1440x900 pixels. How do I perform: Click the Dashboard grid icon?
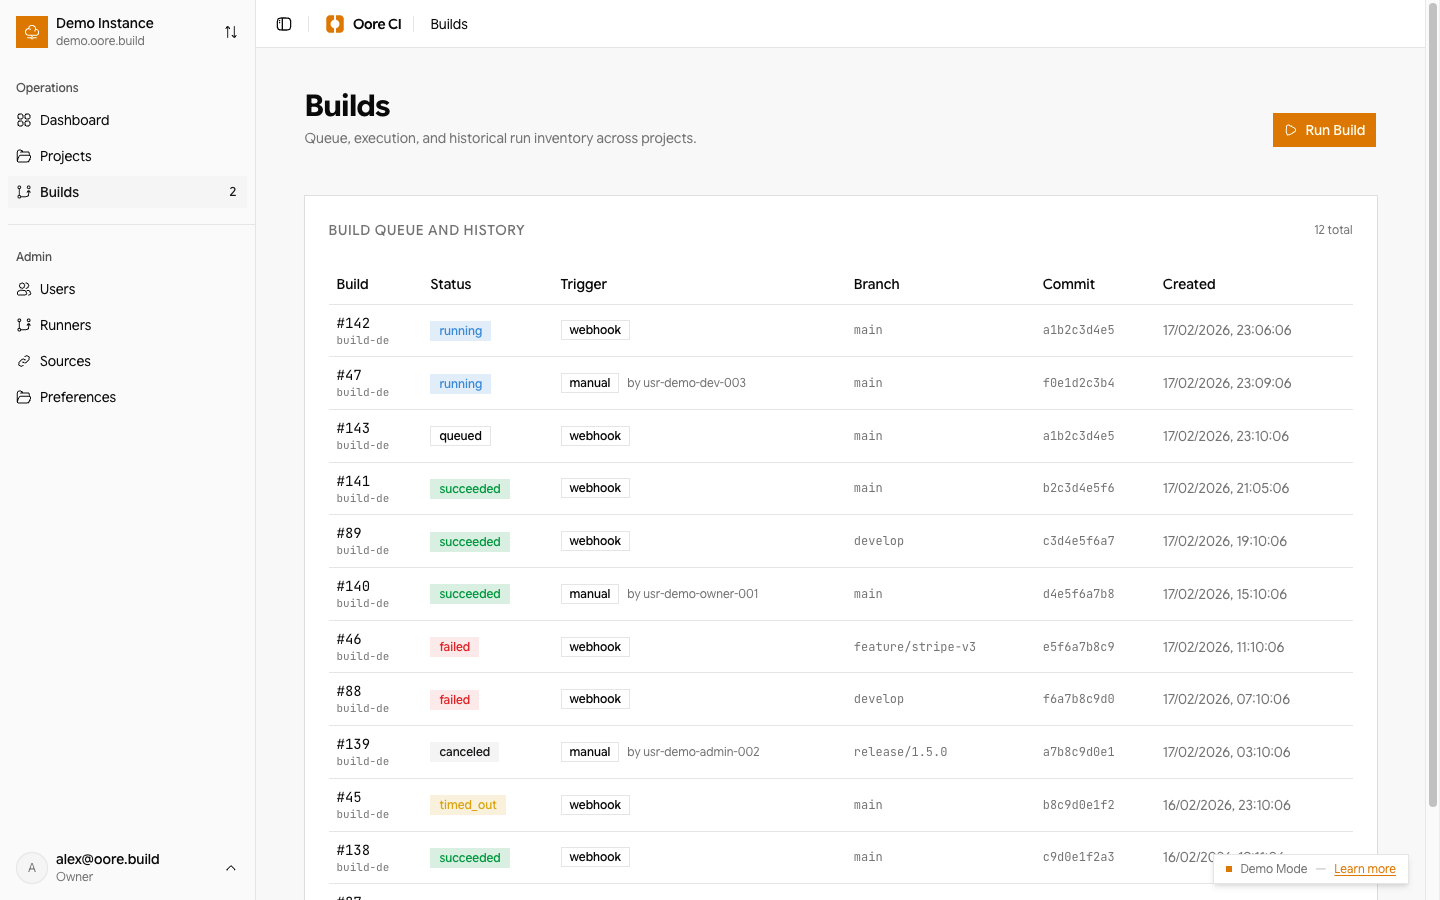pyautogui.click(x=24, y=120)
